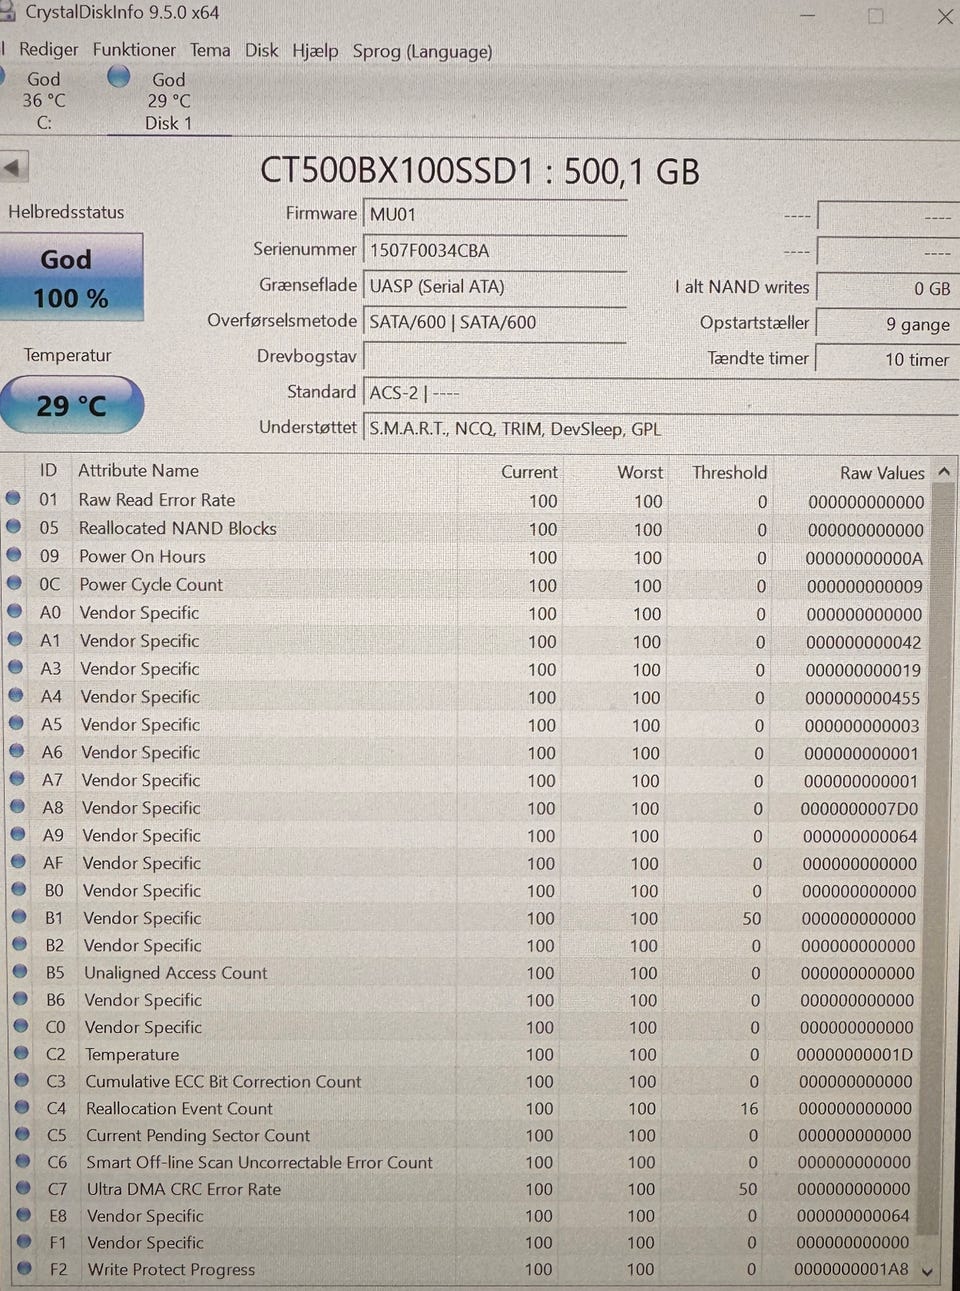Image resolution: width=960 pixels, height=1291 pixels.
Task: Click status dot for Raw Read Error Rate
Action: (x=13, y=498)
